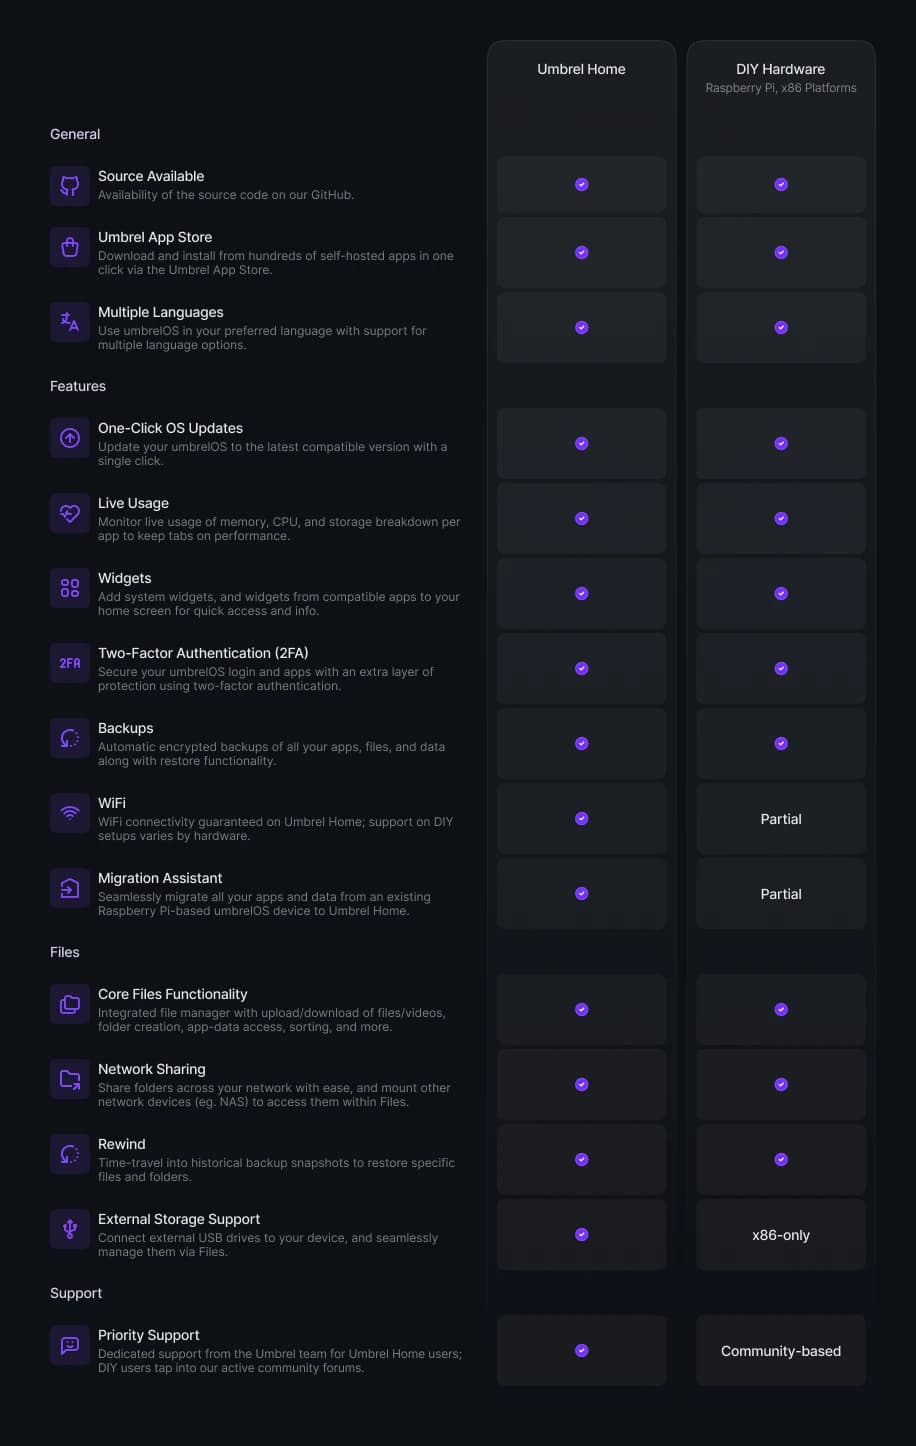Click Umbrel Home checkmark for Source Available

click(x=581, y=185)
